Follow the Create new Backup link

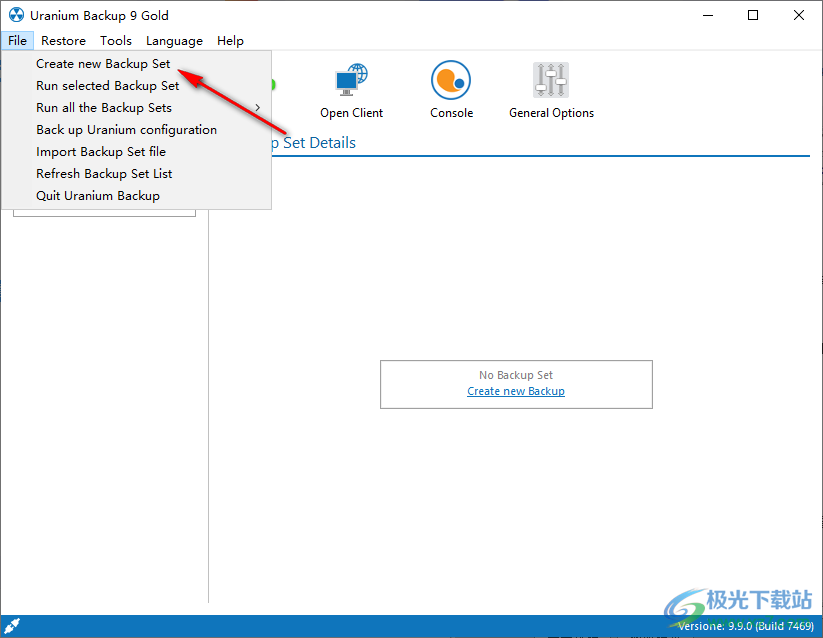[x=516, y=391]
